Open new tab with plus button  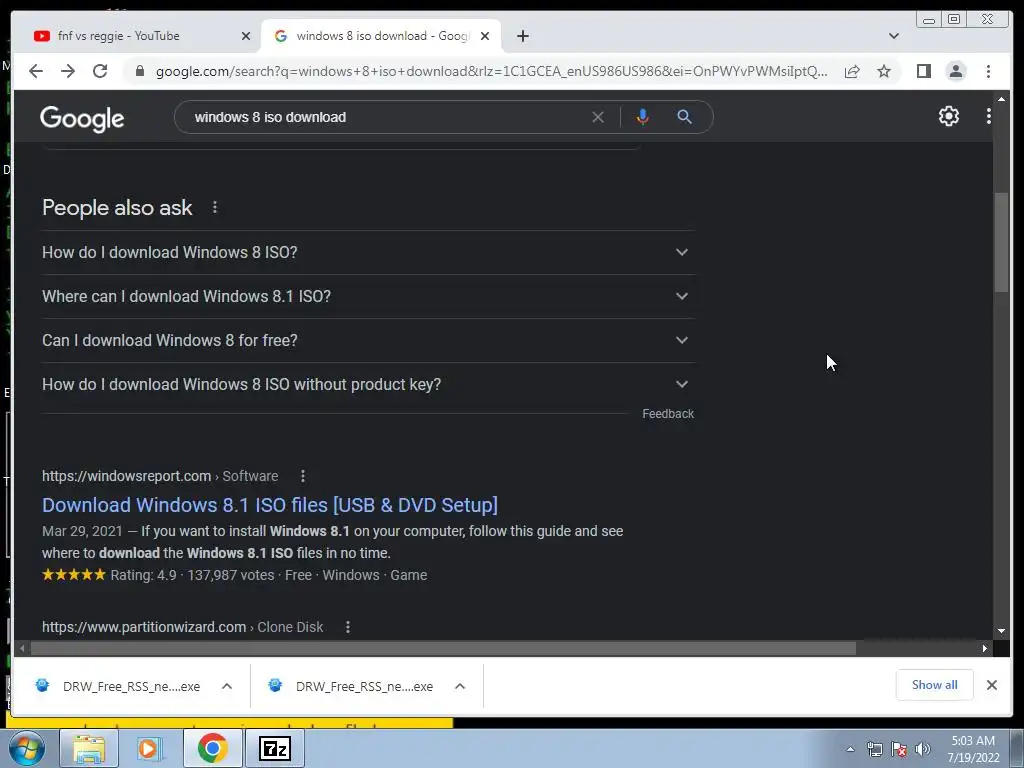[522, 36]
